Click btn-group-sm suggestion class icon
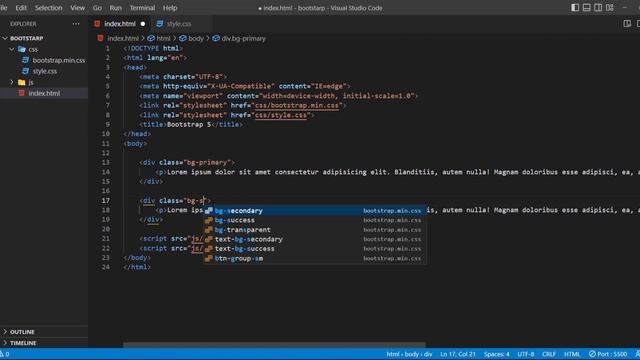 (x=209, y=258)
